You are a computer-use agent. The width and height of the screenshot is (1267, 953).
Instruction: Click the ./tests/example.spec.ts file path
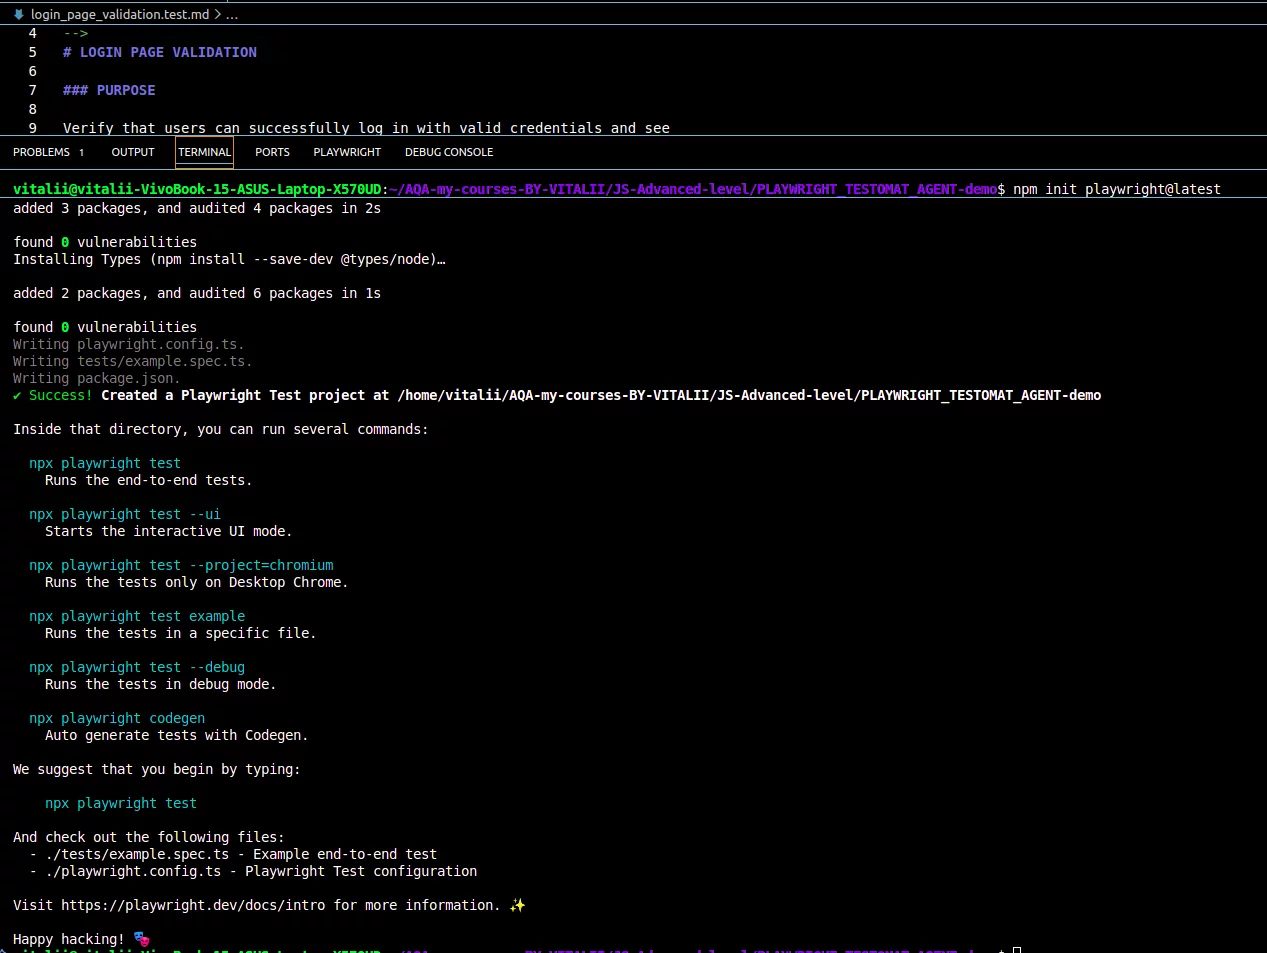137,854
